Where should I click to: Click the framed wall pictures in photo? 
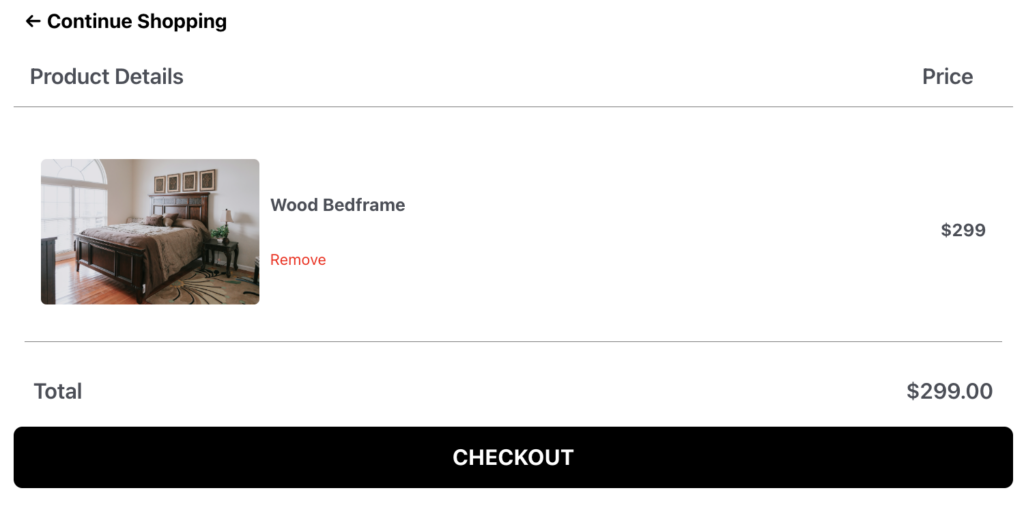click(x=185, y=182)
